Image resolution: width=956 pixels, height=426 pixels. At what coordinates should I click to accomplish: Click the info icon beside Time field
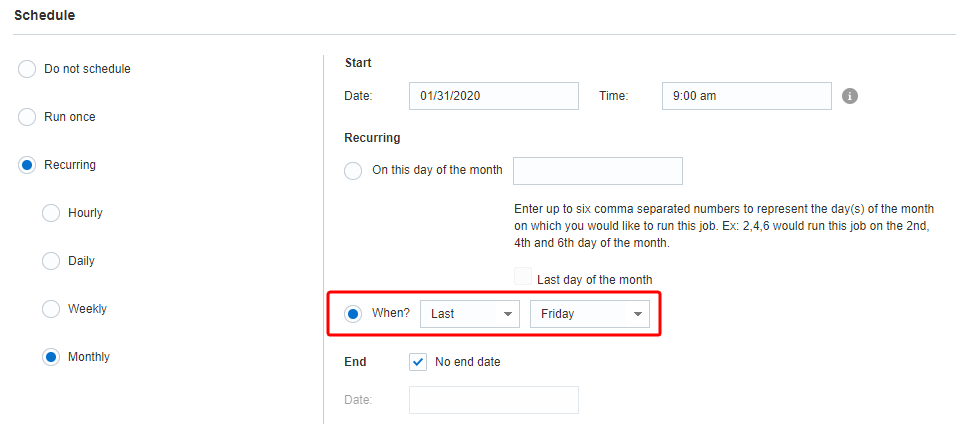[850, 96]
